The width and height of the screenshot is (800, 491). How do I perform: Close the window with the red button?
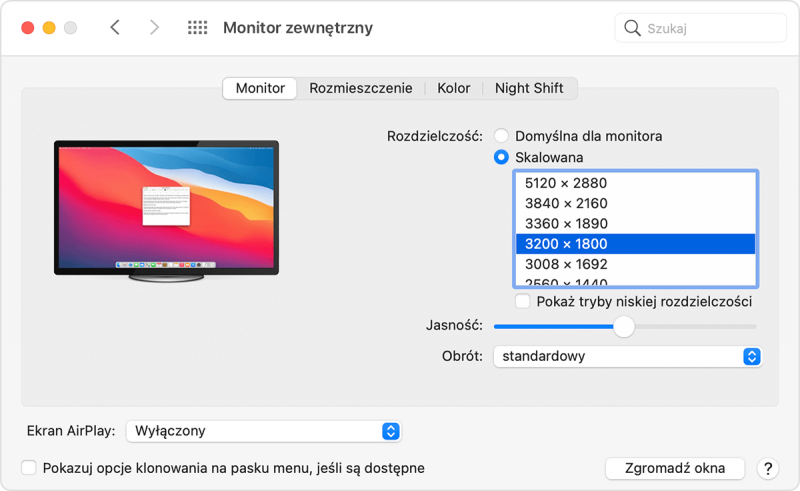[x=28, y=28]
